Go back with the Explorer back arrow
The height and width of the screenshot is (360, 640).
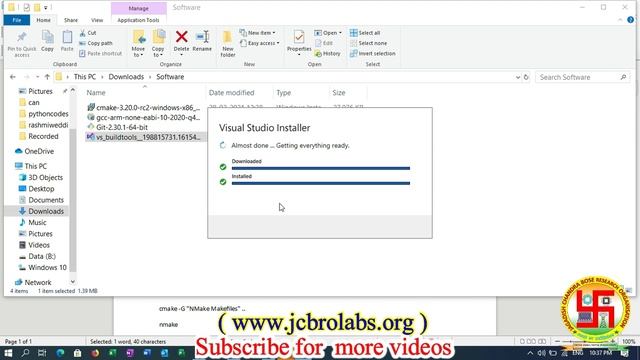pos(13,77)
